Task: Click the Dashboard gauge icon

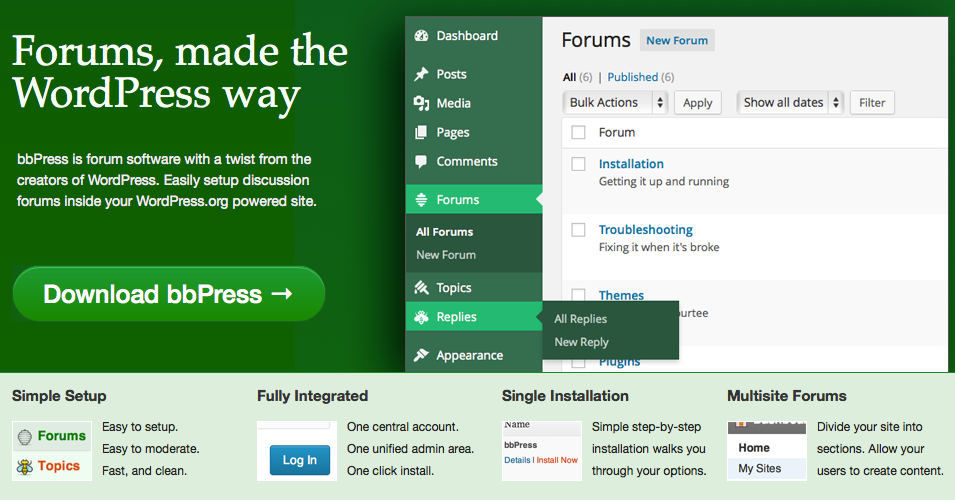Action: (x=421, y=36)
